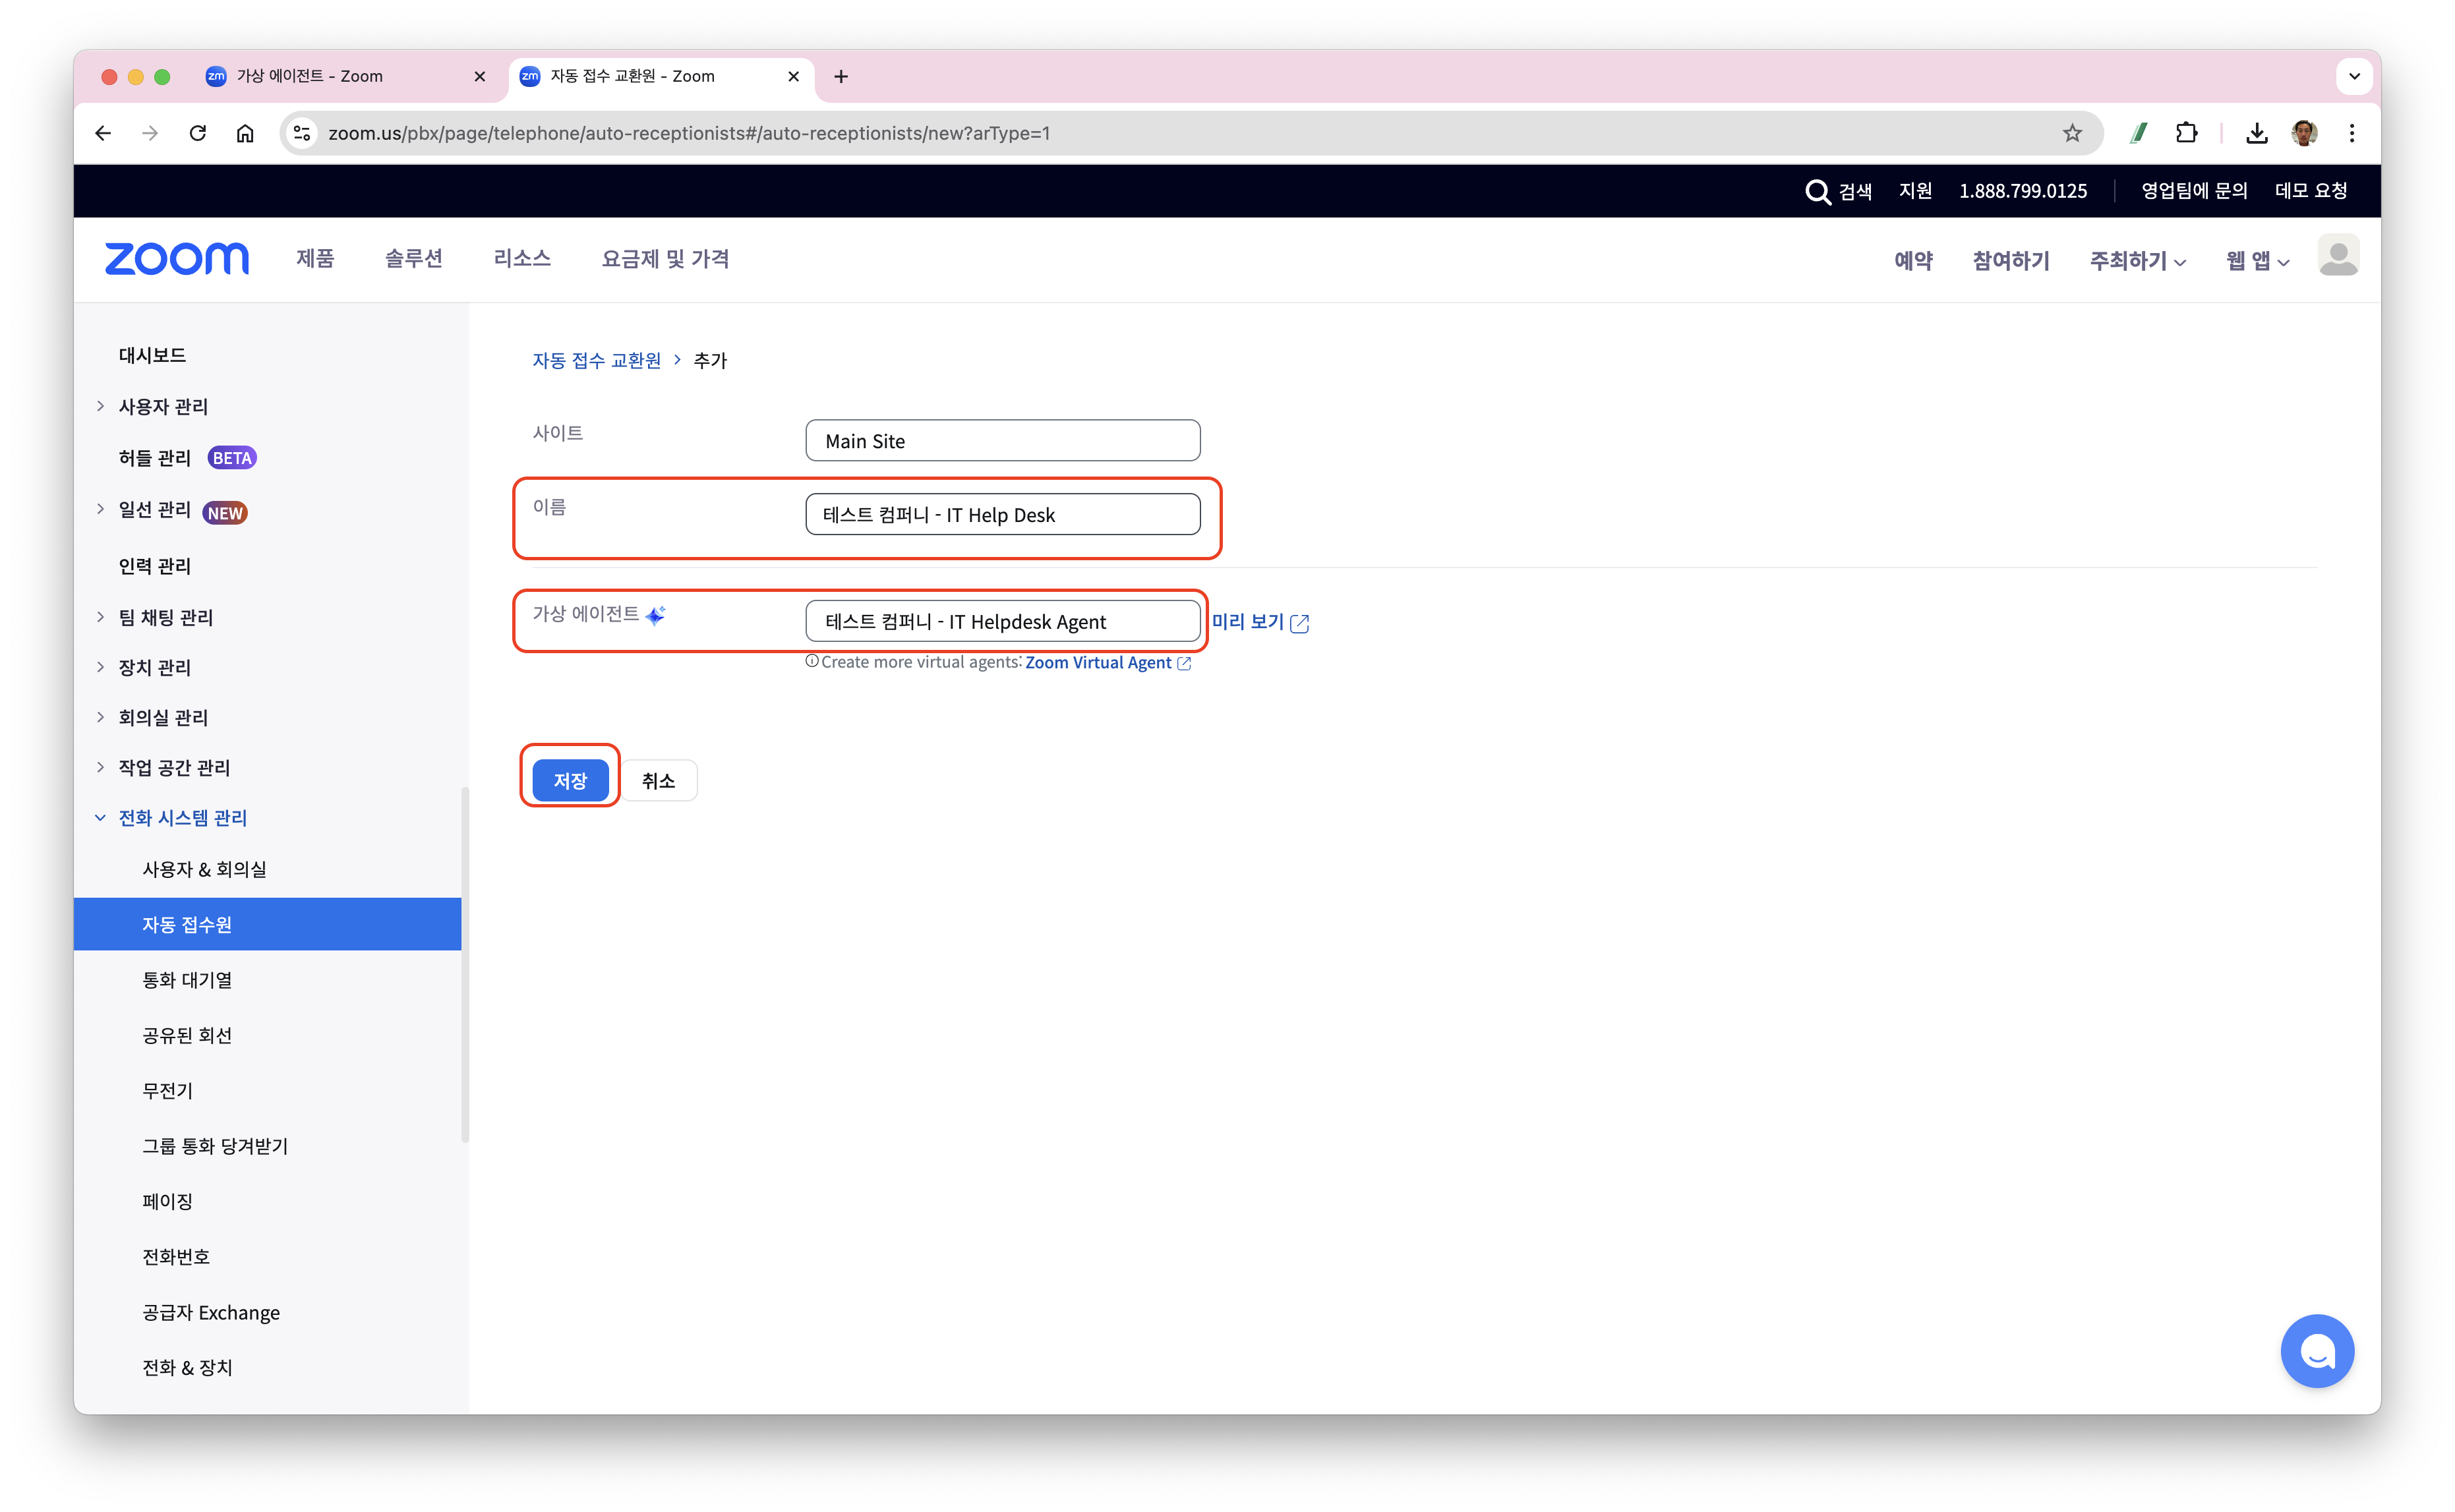2455x1512 pixels.
Task: Open the chat help bubble
Action: pos(2316,1350)
